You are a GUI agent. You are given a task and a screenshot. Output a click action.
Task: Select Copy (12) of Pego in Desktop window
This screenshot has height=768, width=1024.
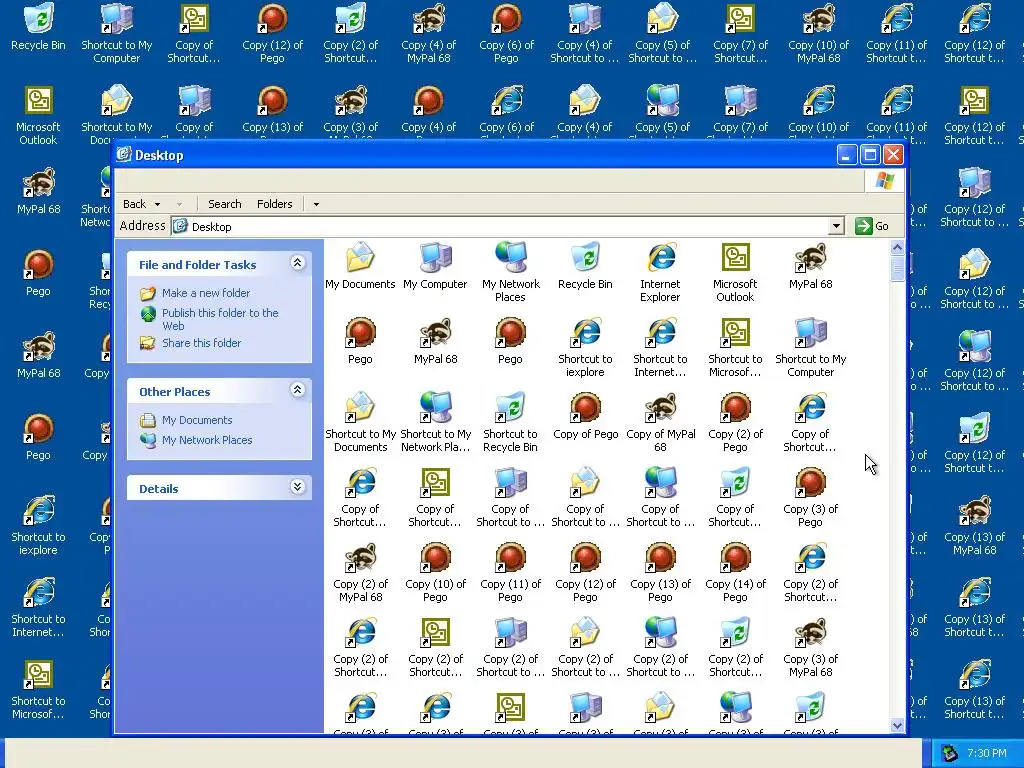point(585,573)
